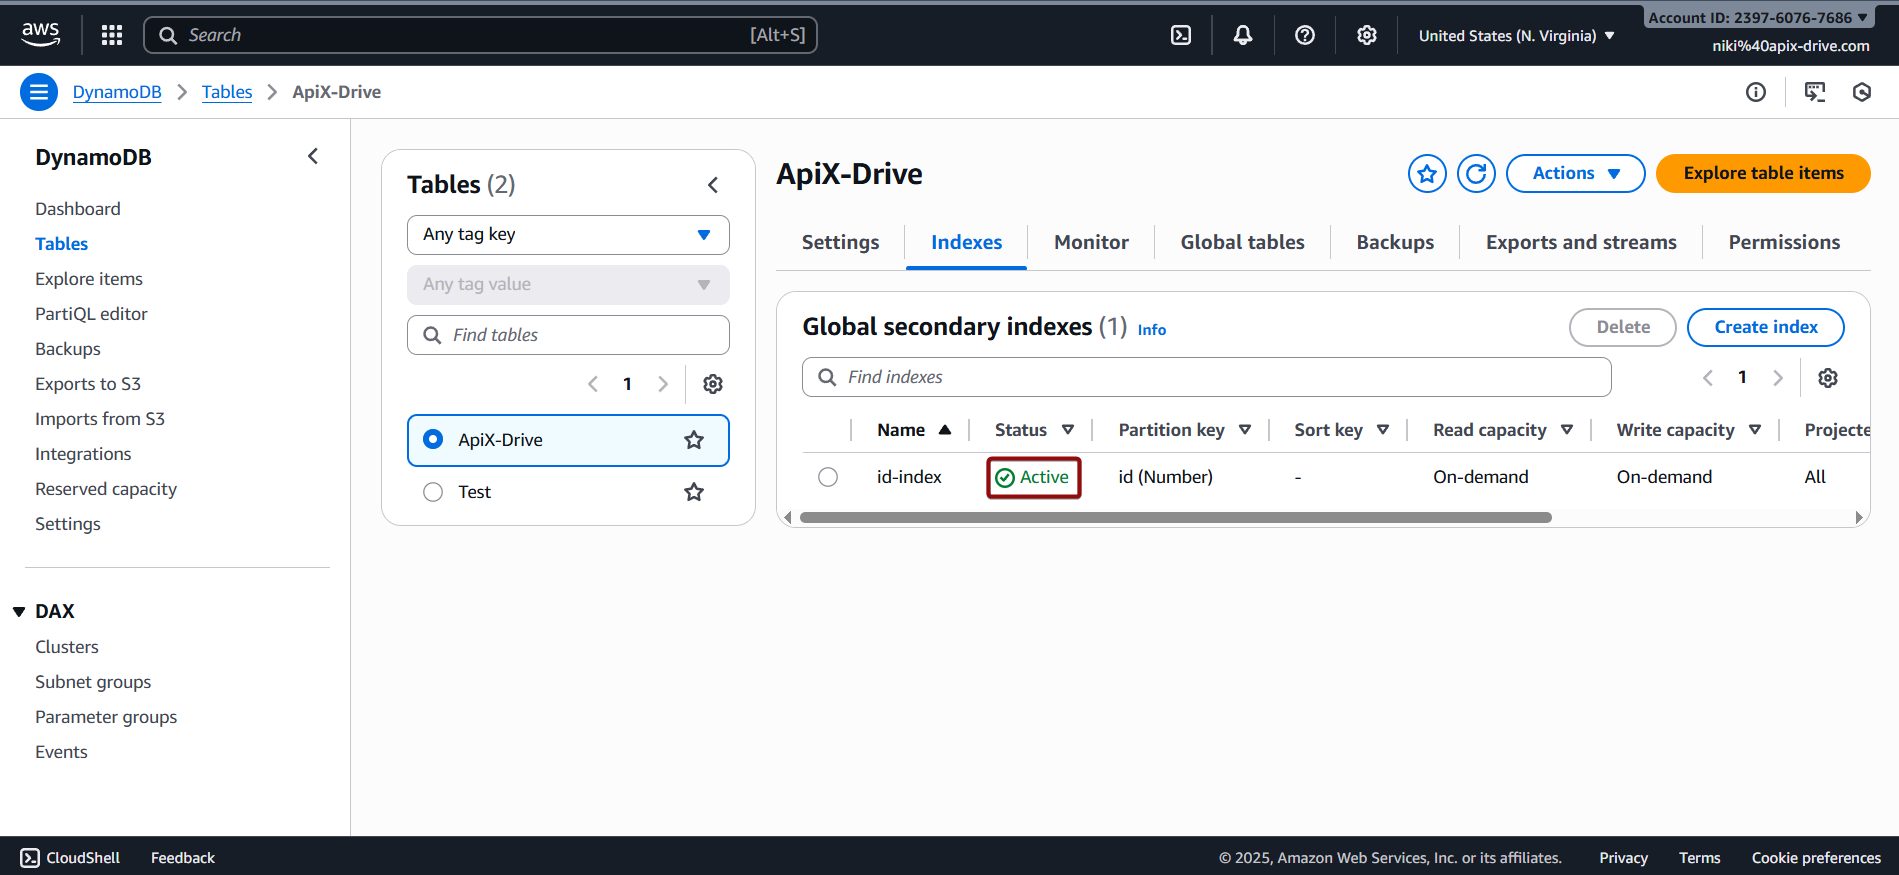Select the ApiX-Drive table radio button
The width and height of the screenshot is (1899, 875).
pyautogui.click(x=433, y=440)
